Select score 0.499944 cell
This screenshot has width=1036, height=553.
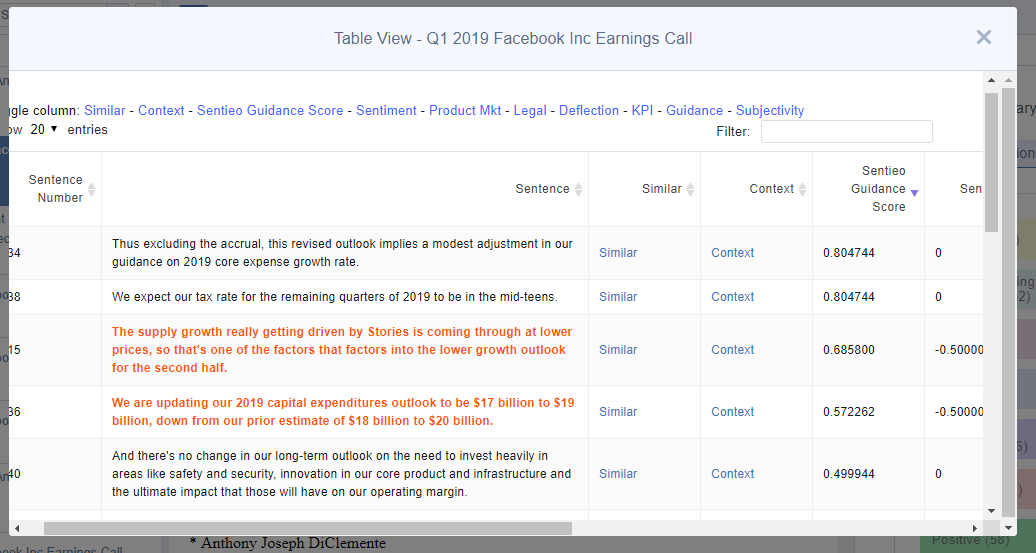[x=868, y=474]
